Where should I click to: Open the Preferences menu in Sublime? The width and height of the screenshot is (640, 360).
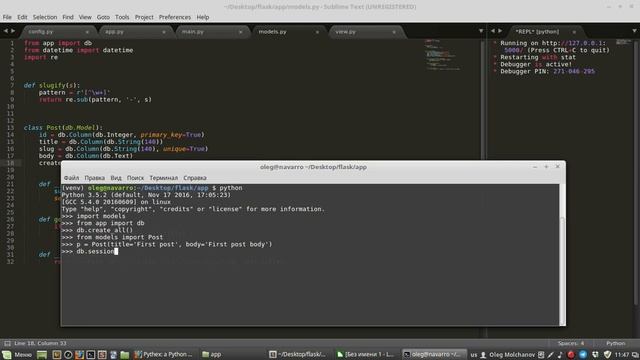[x=175, y=17]
